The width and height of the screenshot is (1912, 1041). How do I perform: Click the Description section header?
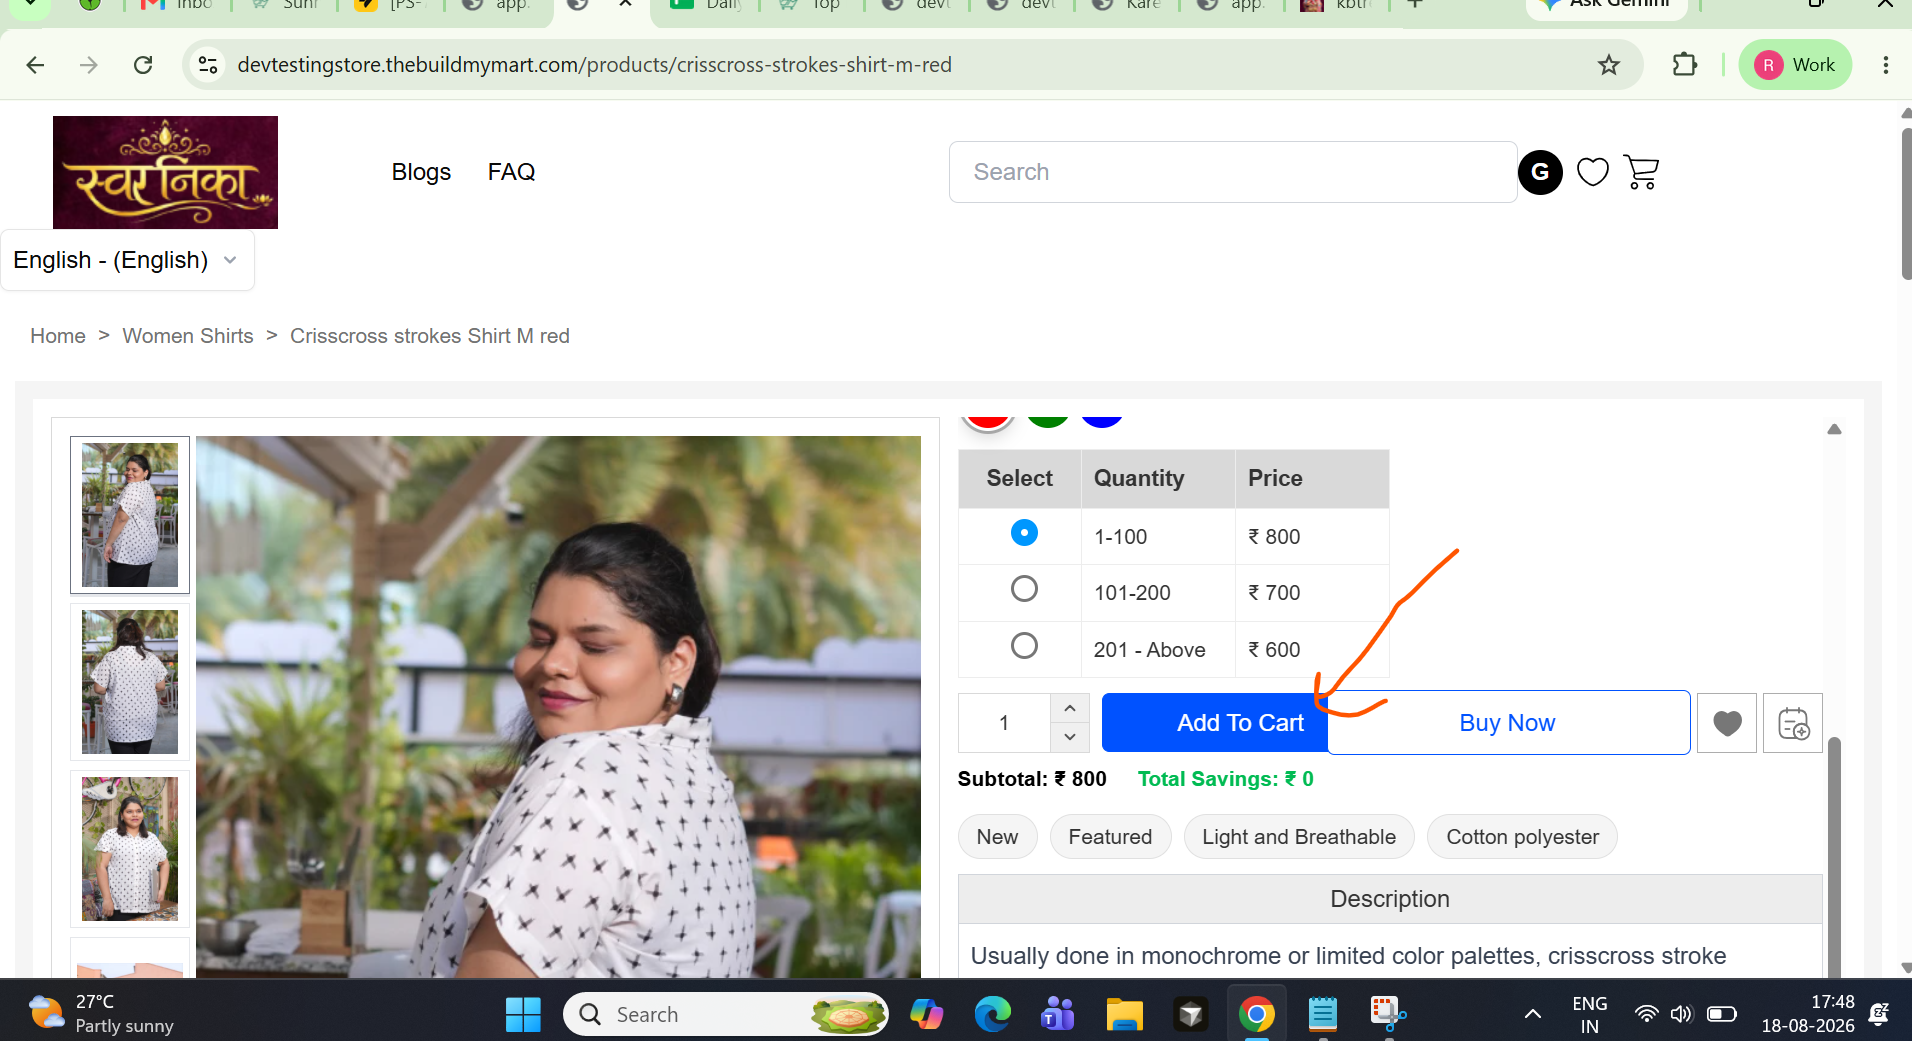point(1390,899)
